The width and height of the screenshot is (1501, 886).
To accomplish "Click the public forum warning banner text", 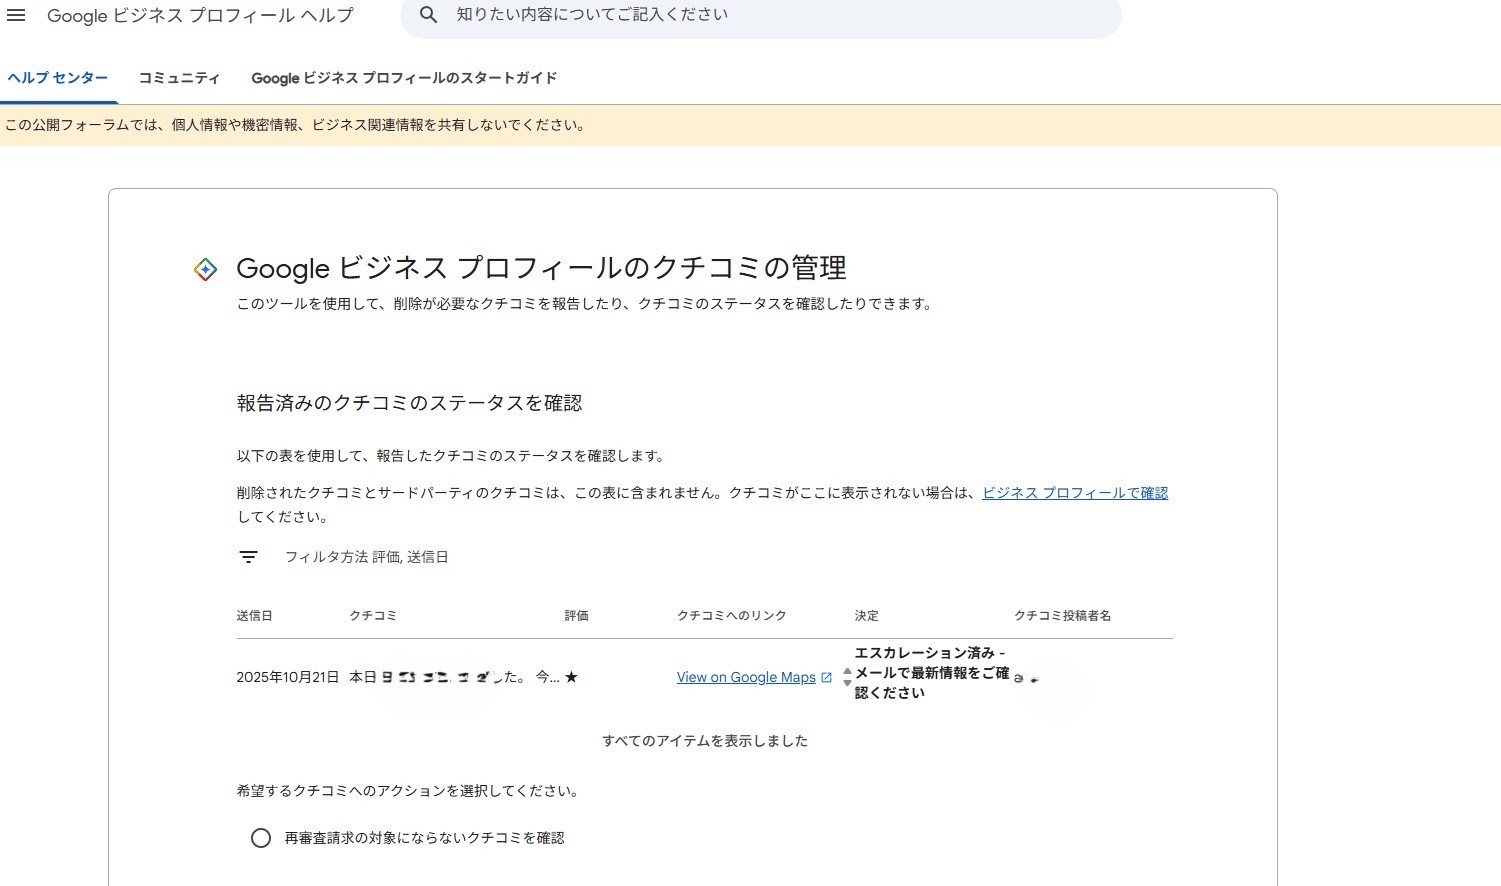I will click(295, 125).
